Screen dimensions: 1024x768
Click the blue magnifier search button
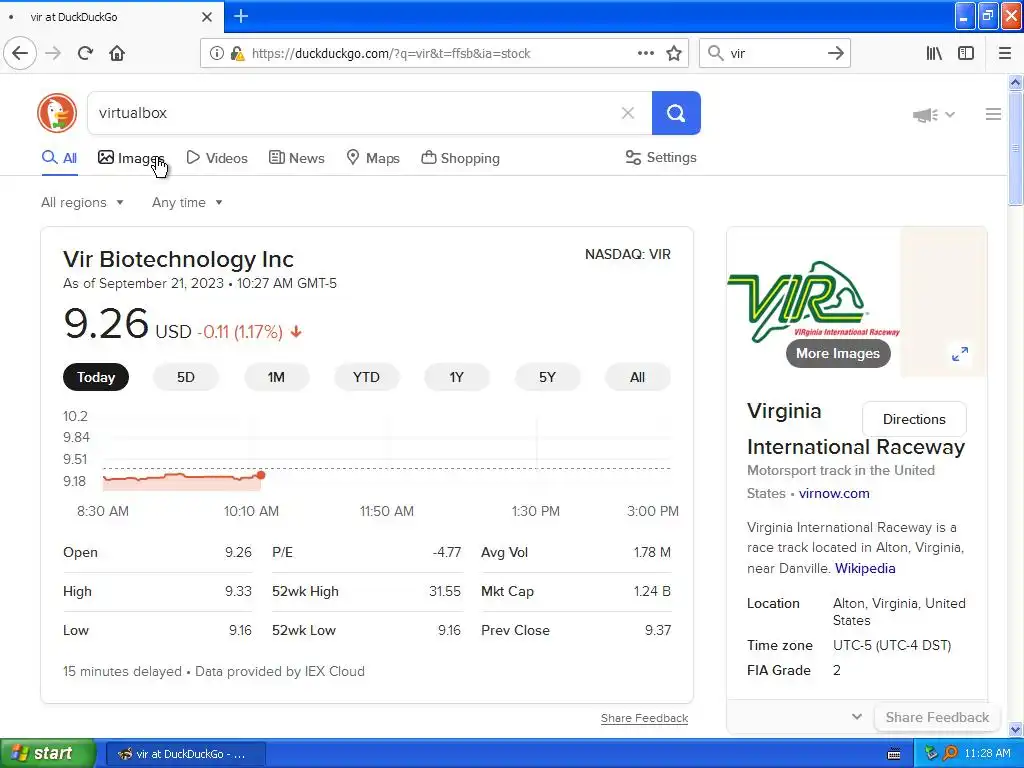(x=676, y=113)
